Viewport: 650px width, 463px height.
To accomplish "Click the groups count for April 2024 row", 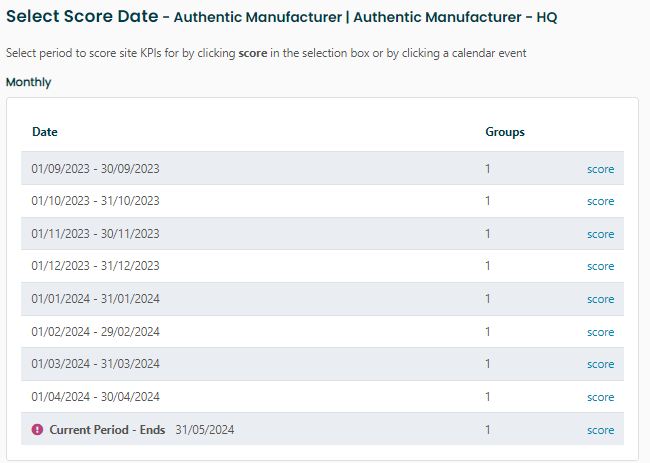I will [x=488, y=397].
